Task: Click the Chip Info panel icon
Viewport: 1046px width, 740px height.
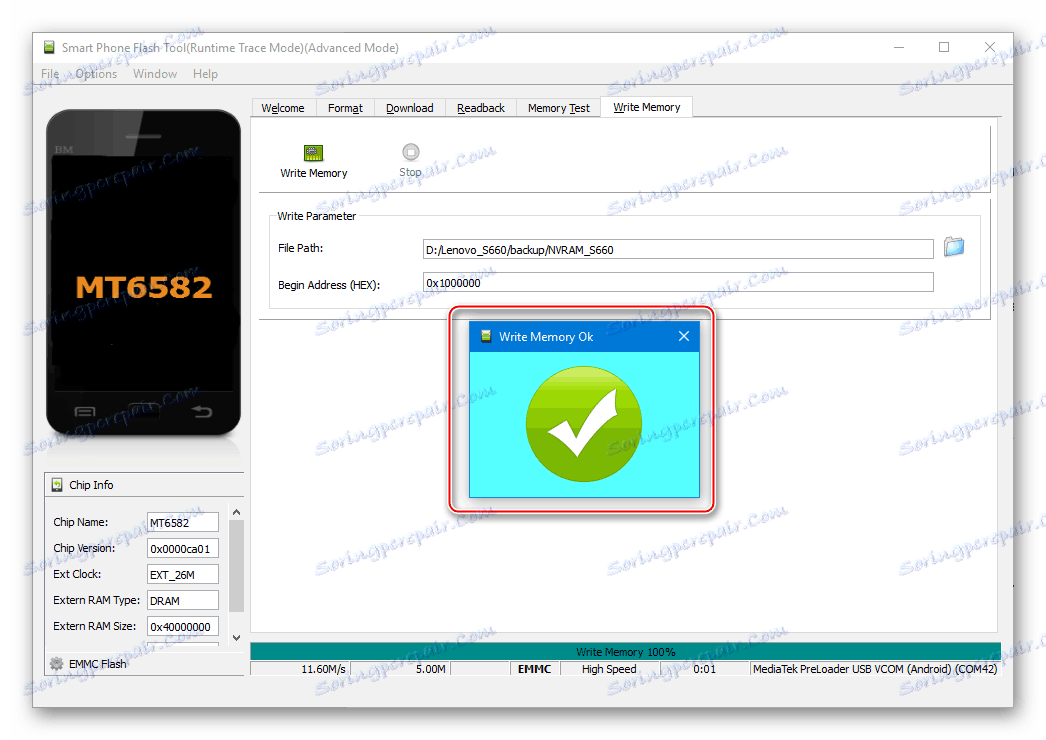Action: point(57,484)
